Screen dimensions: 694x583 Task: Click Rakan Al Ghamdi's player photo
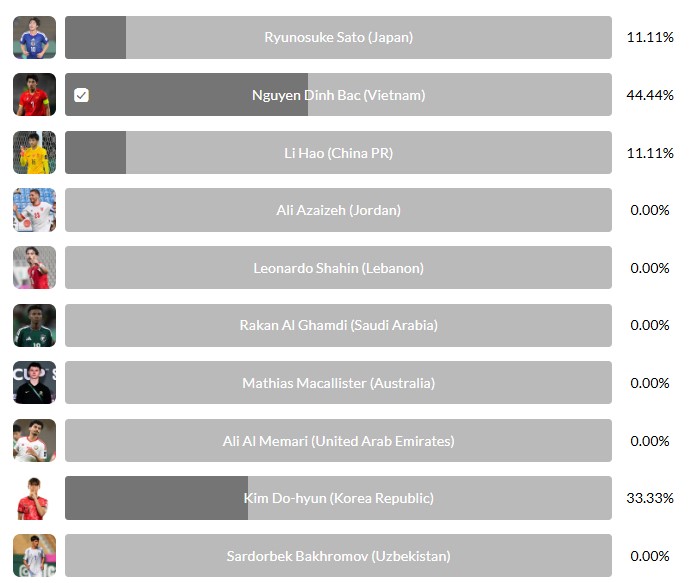[34, 325]
